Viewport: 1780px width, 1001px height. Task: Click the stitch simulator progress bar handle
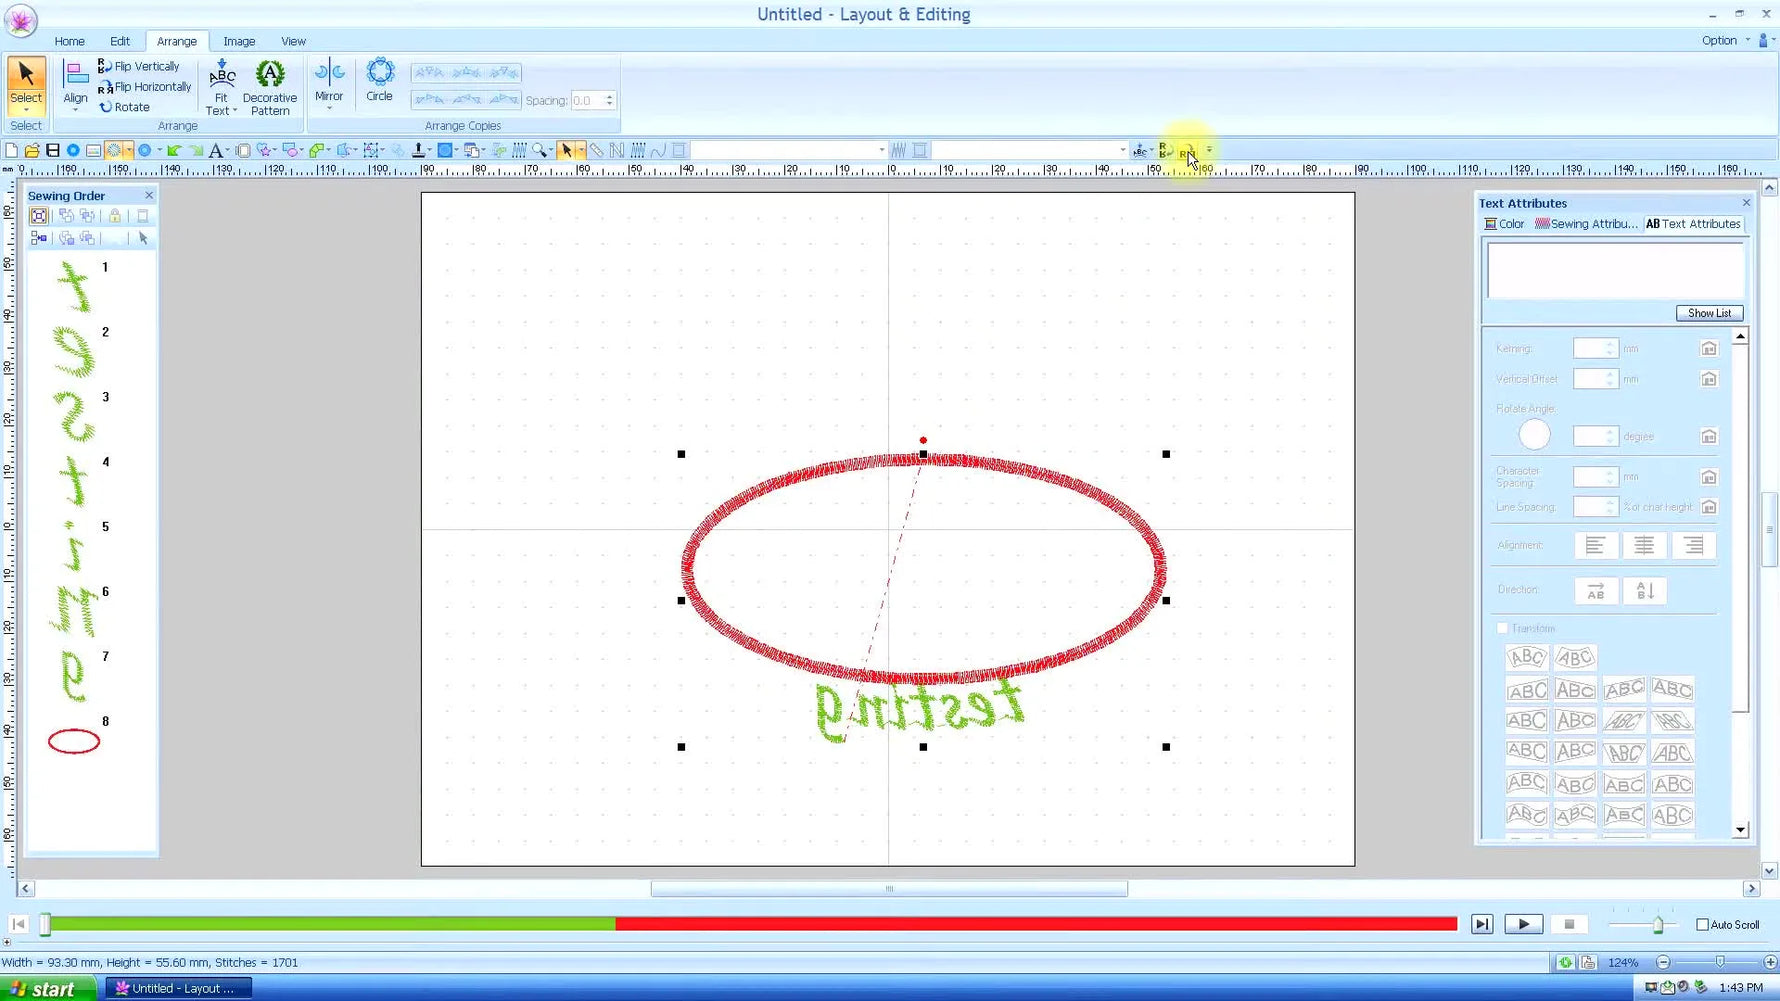(x=45, y=924)
